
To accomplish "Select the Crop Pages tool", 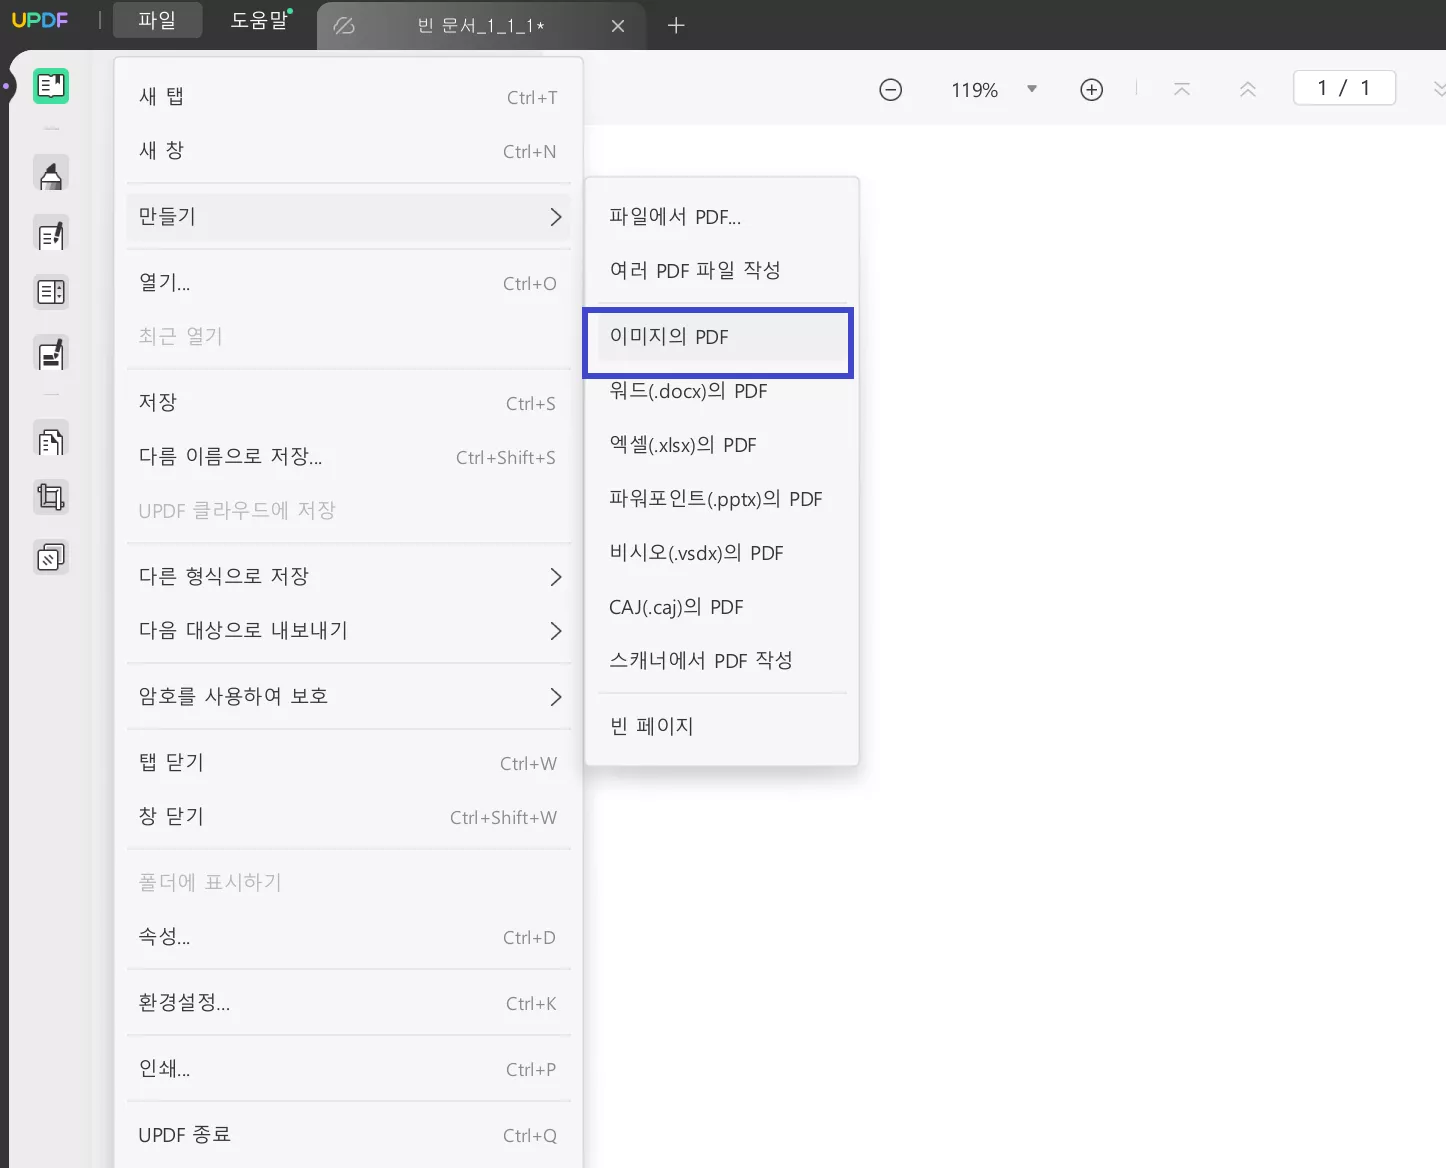I will coord(50,497).
